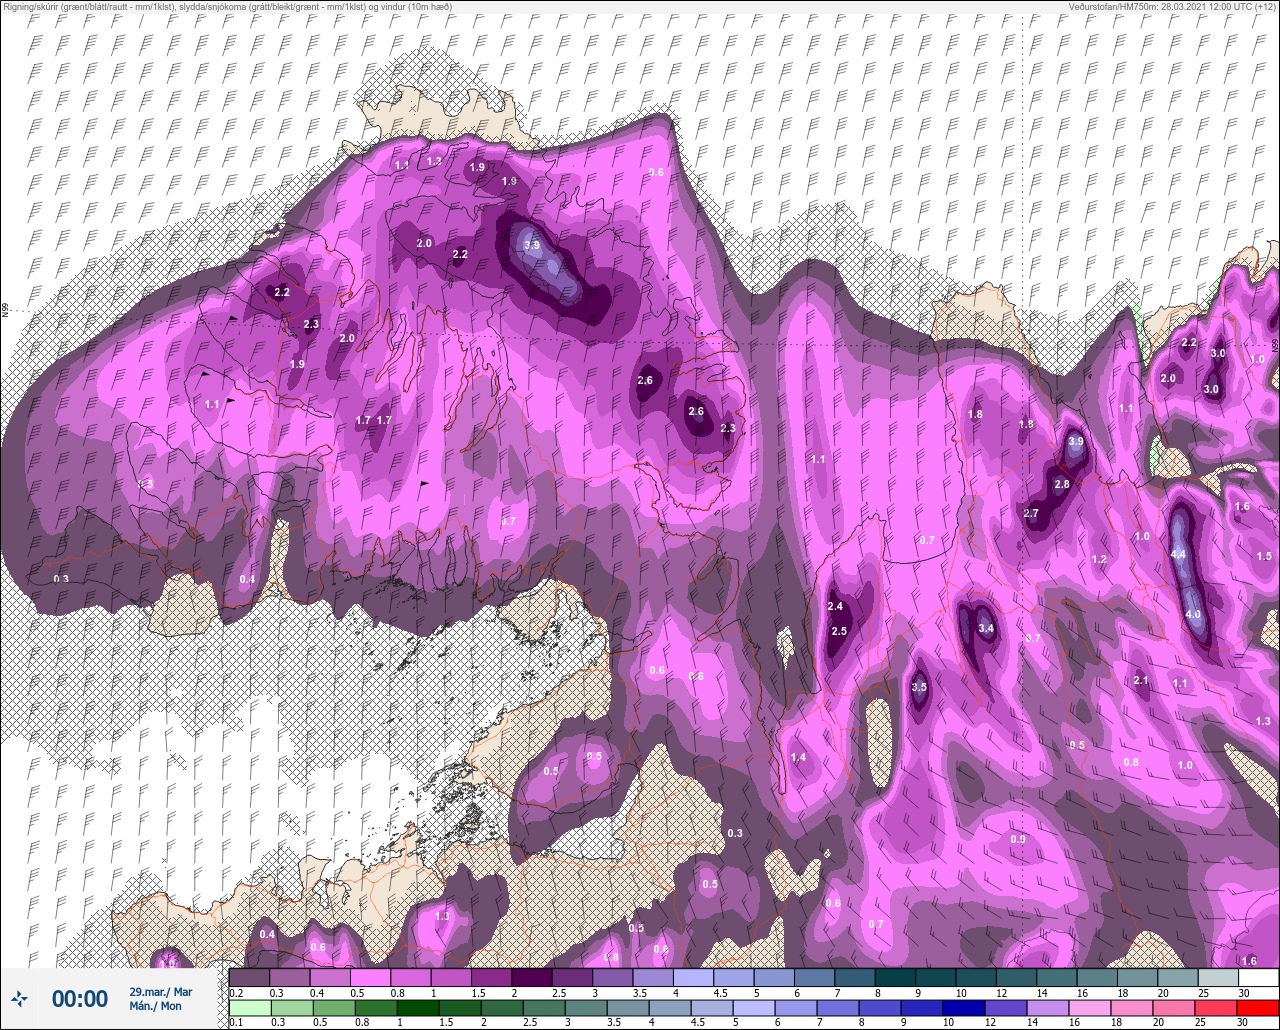Click the 00:00 forecast time display

79,999
